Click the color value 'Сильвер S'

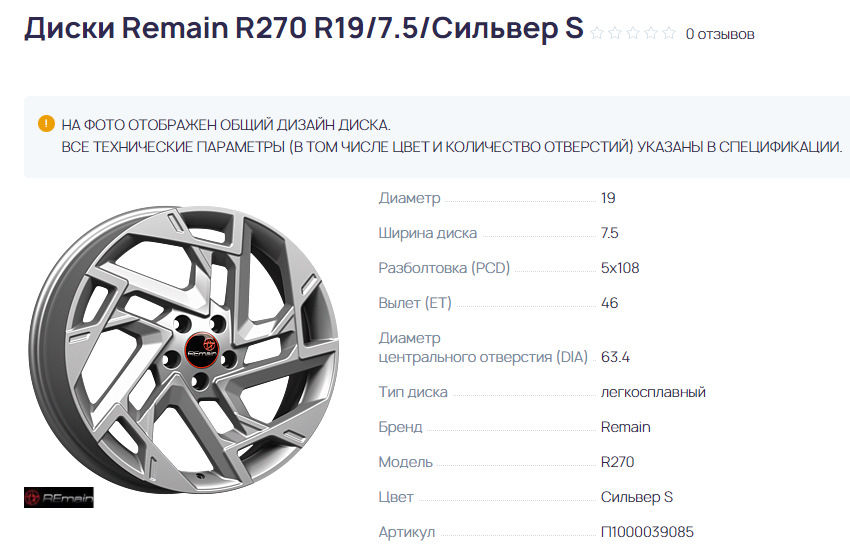tap(637, 497)
